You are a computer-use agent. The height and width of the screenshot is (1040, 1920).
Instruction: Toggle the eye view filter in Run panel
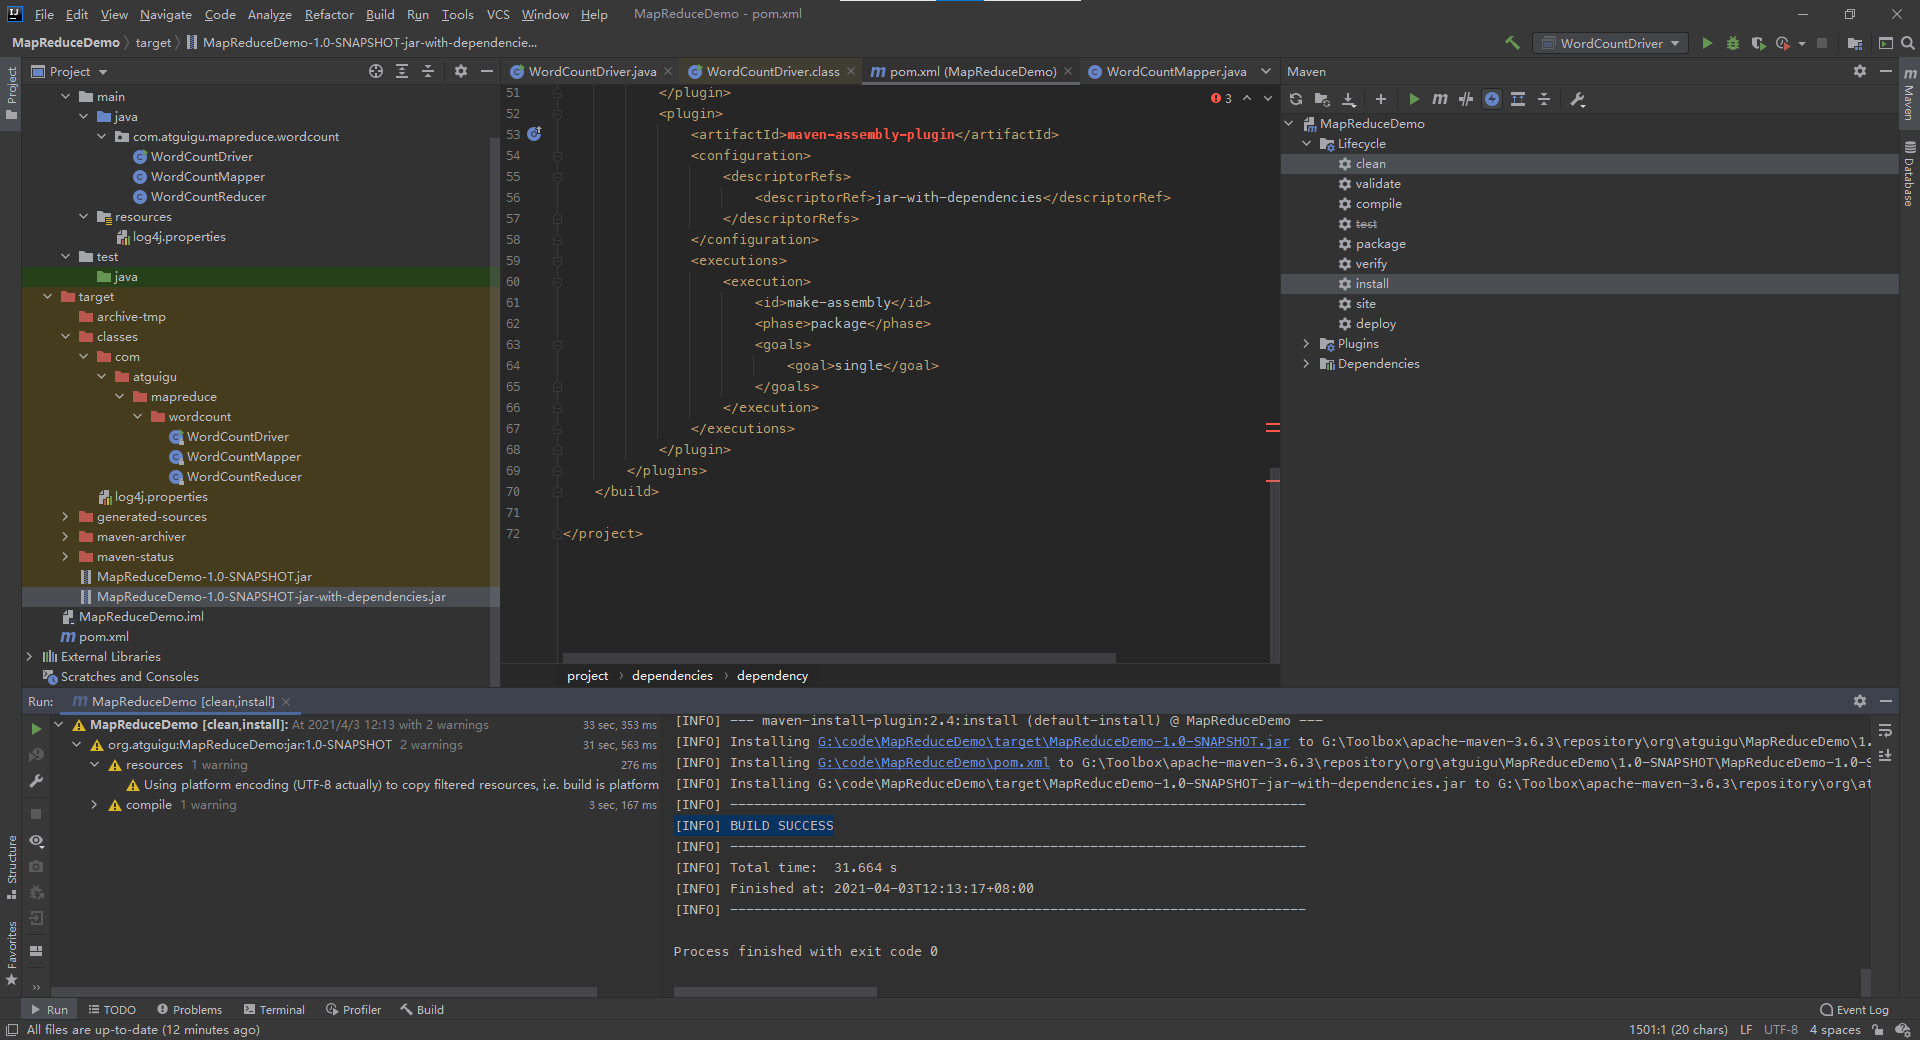coord(36,840)
